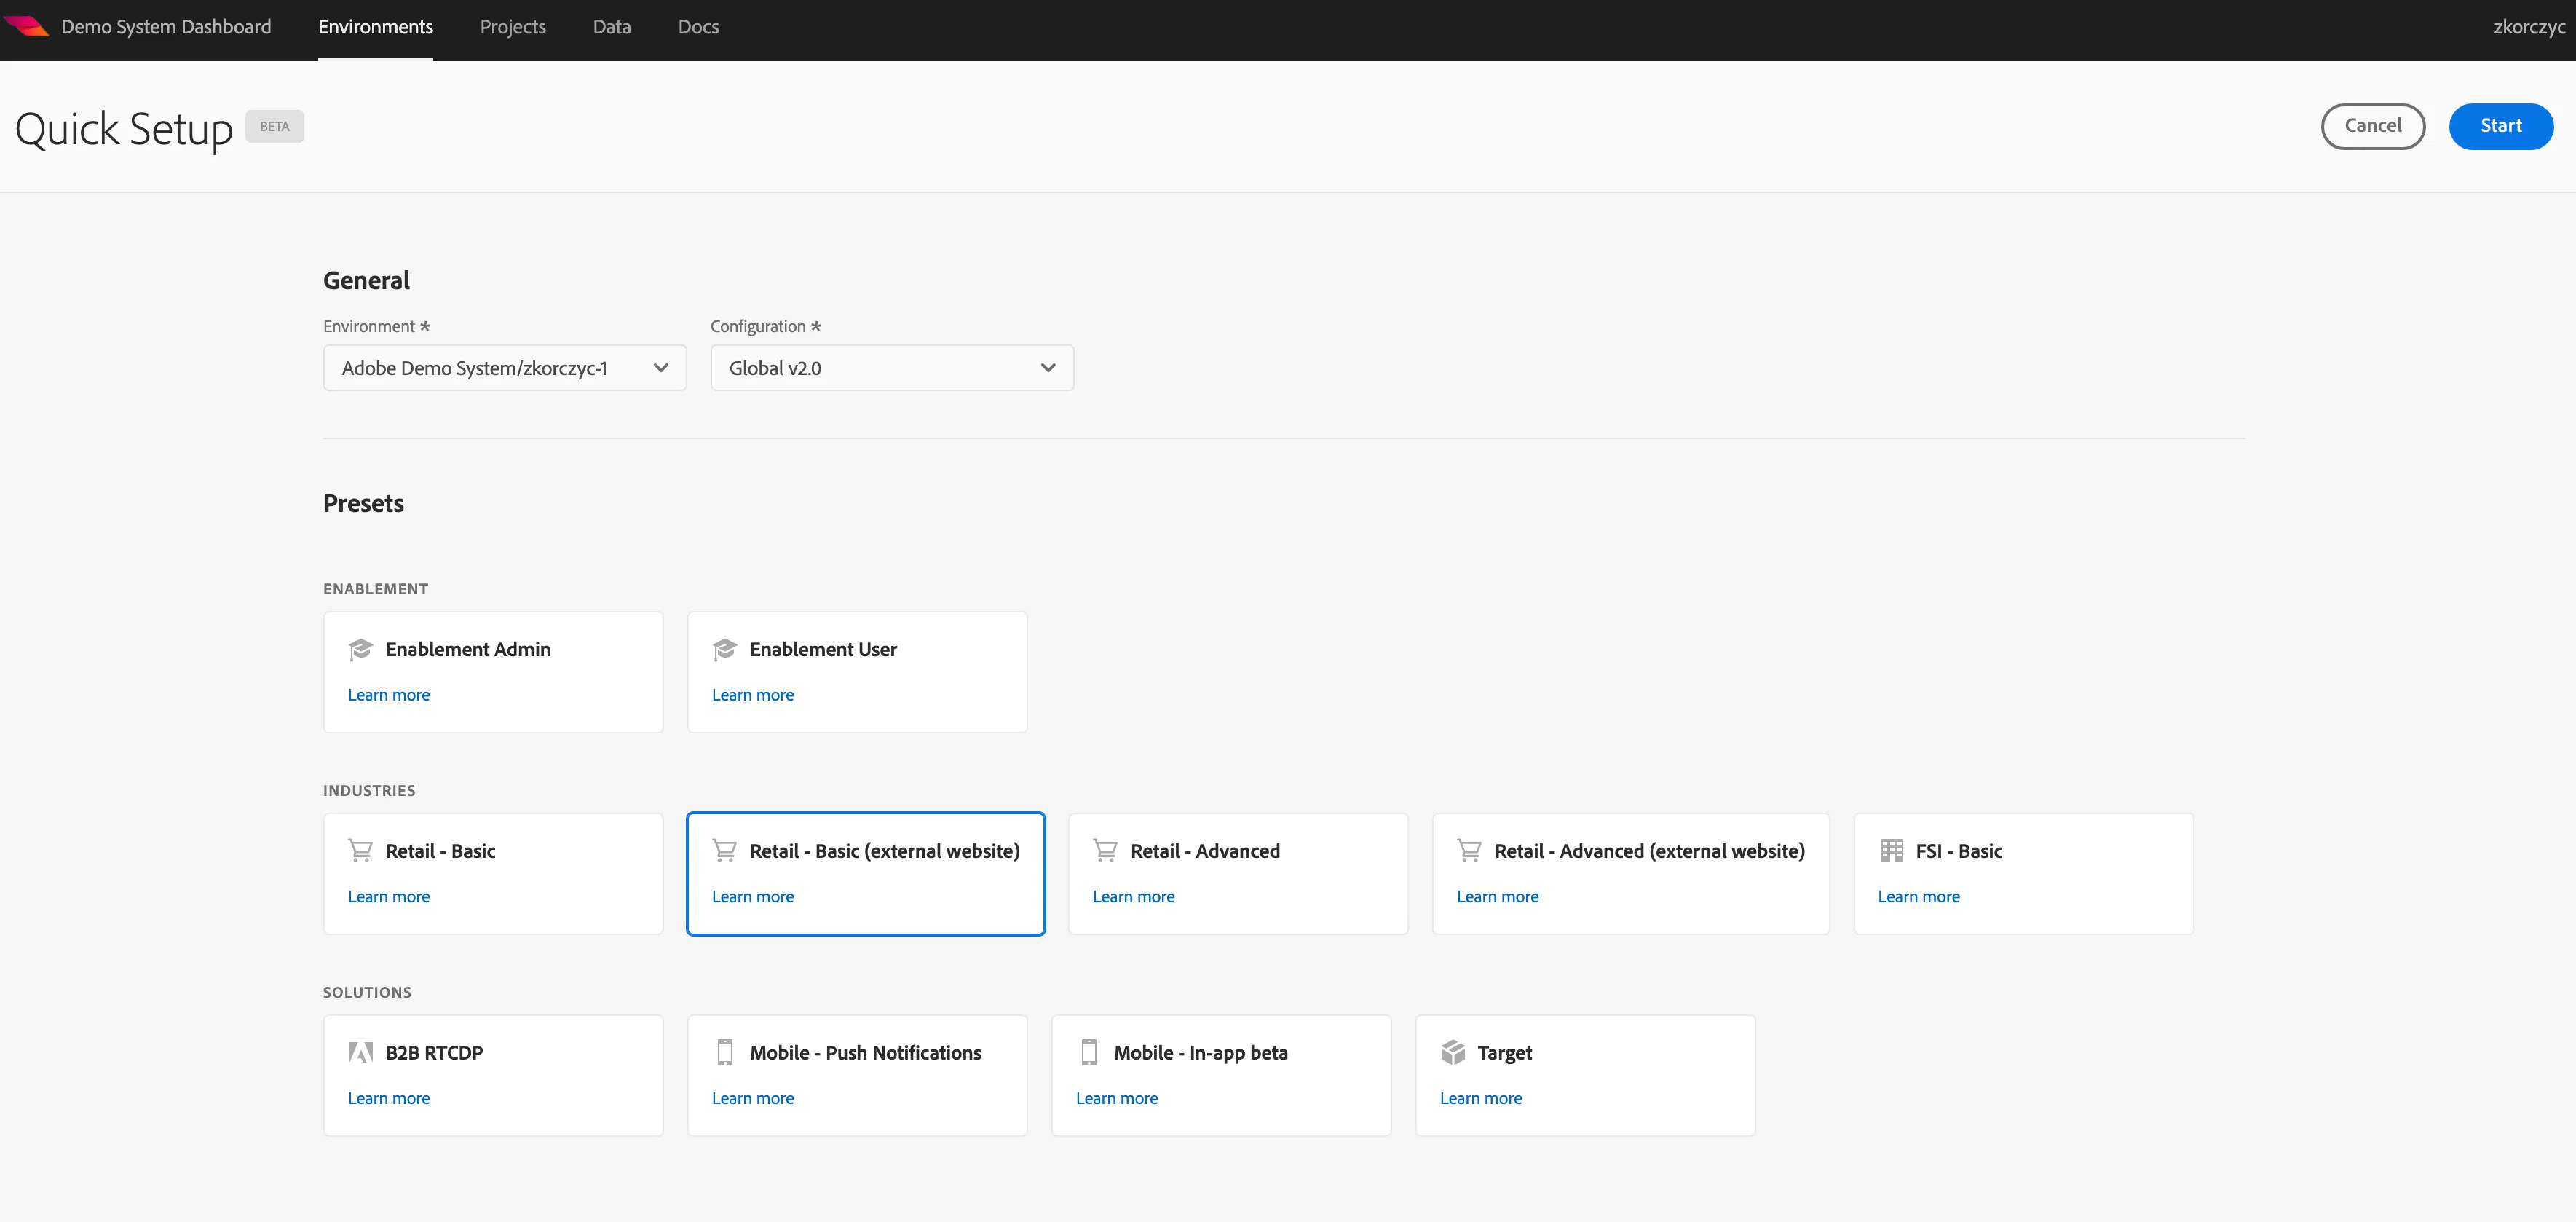
Task: Click the cart icon on Retail - Advanced card
Action: 1105,851
